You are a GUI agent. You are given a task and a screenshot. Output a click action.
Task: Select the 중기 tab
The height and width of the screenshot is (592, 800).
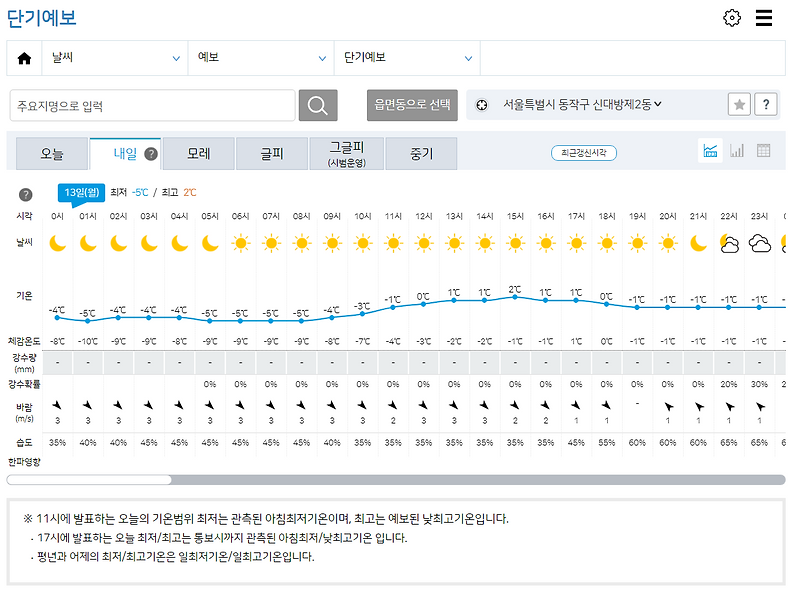[x=421, y=154]
